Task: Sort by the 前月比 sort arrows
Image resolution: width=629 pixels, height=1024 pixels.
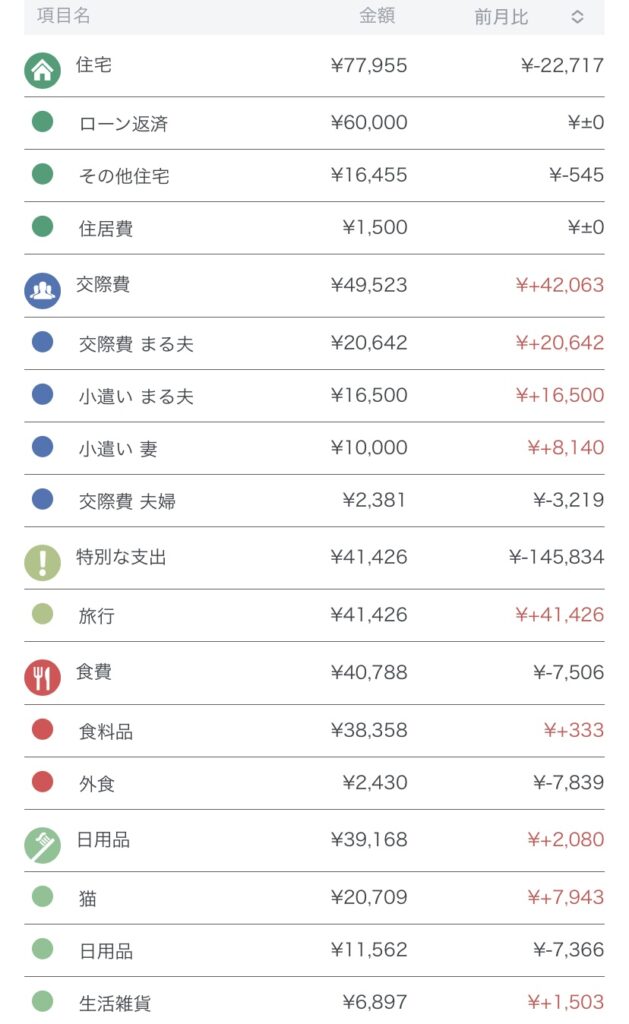Action: [x=577, y=17]
